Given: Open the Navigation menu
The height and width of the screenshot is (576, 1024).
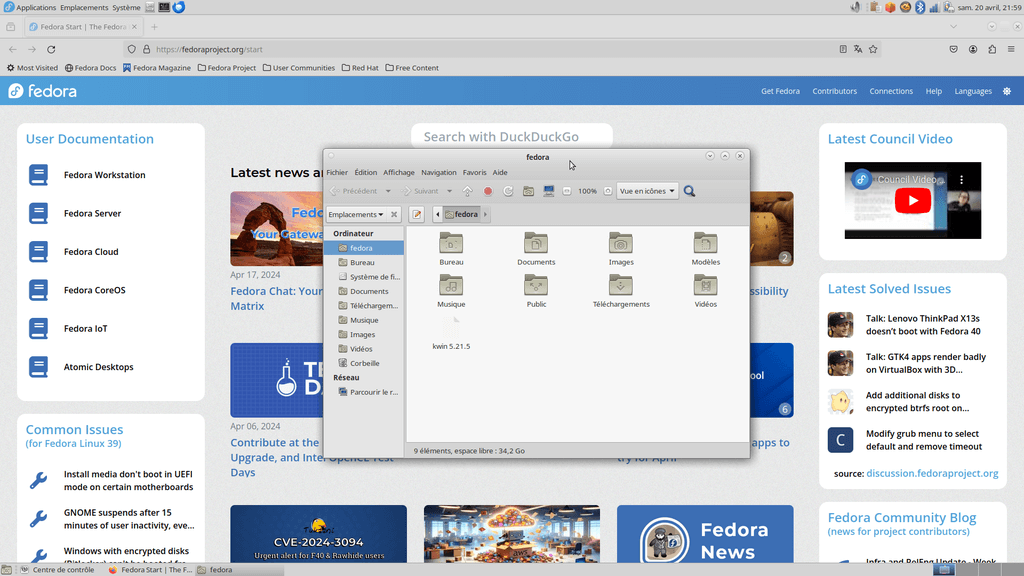Looking at the screenshot, I should 439,172.
